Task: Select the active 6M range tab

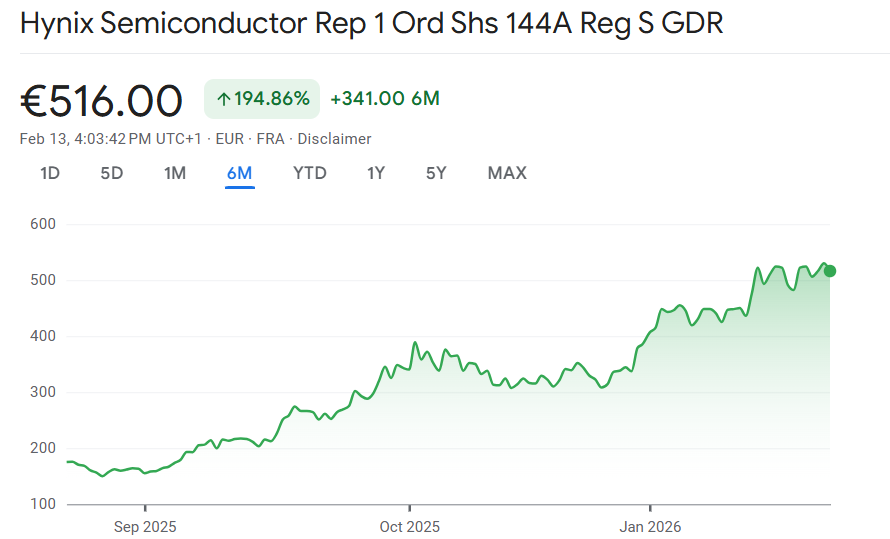Action: 240,173
